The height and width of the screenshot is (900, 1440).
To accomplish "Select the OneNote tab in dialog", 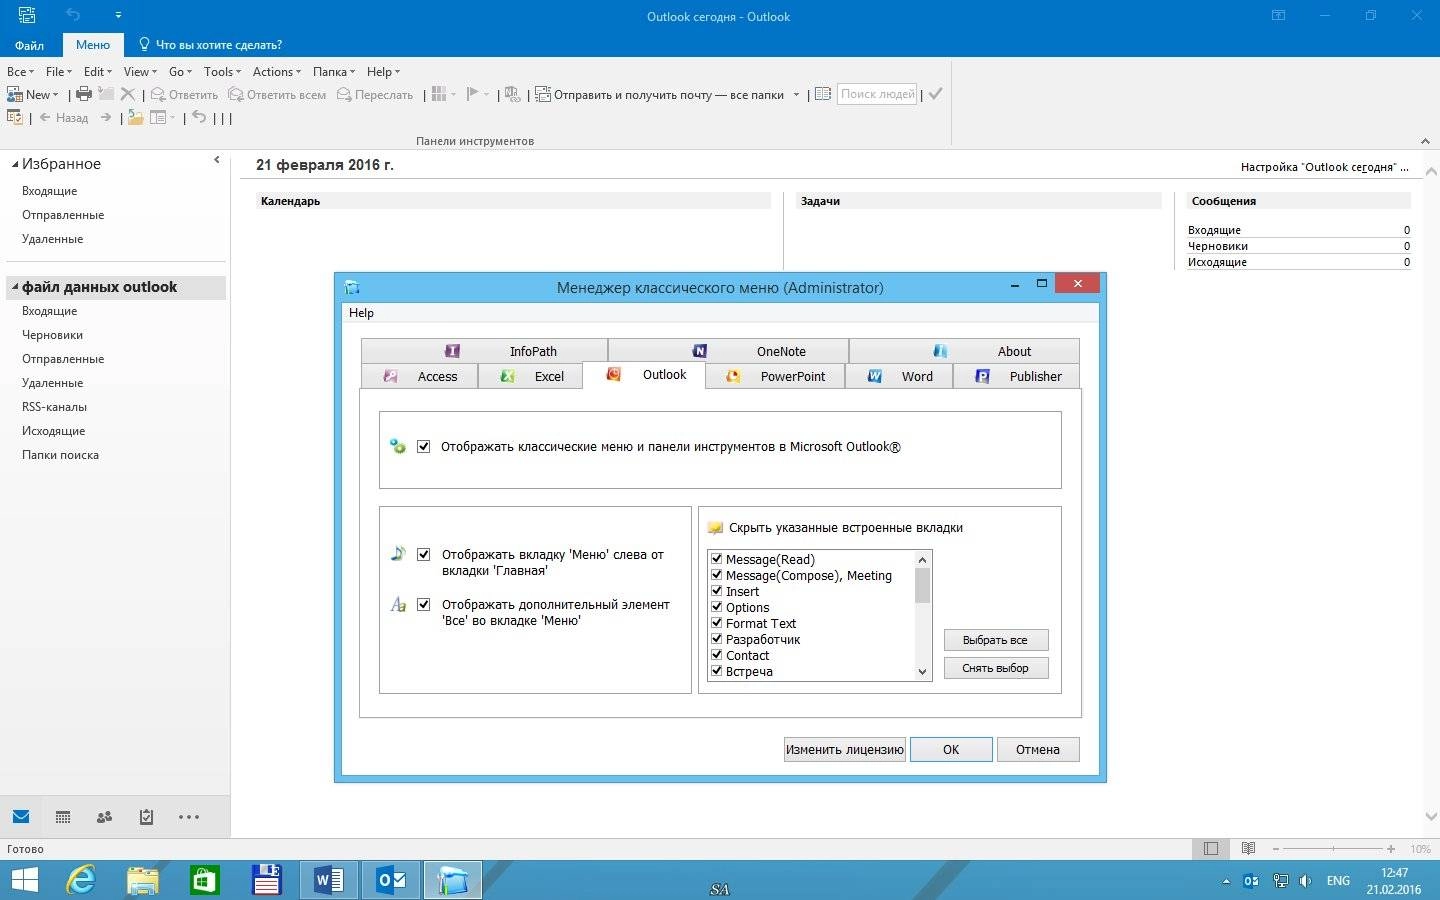I will [x=728, y=351].
